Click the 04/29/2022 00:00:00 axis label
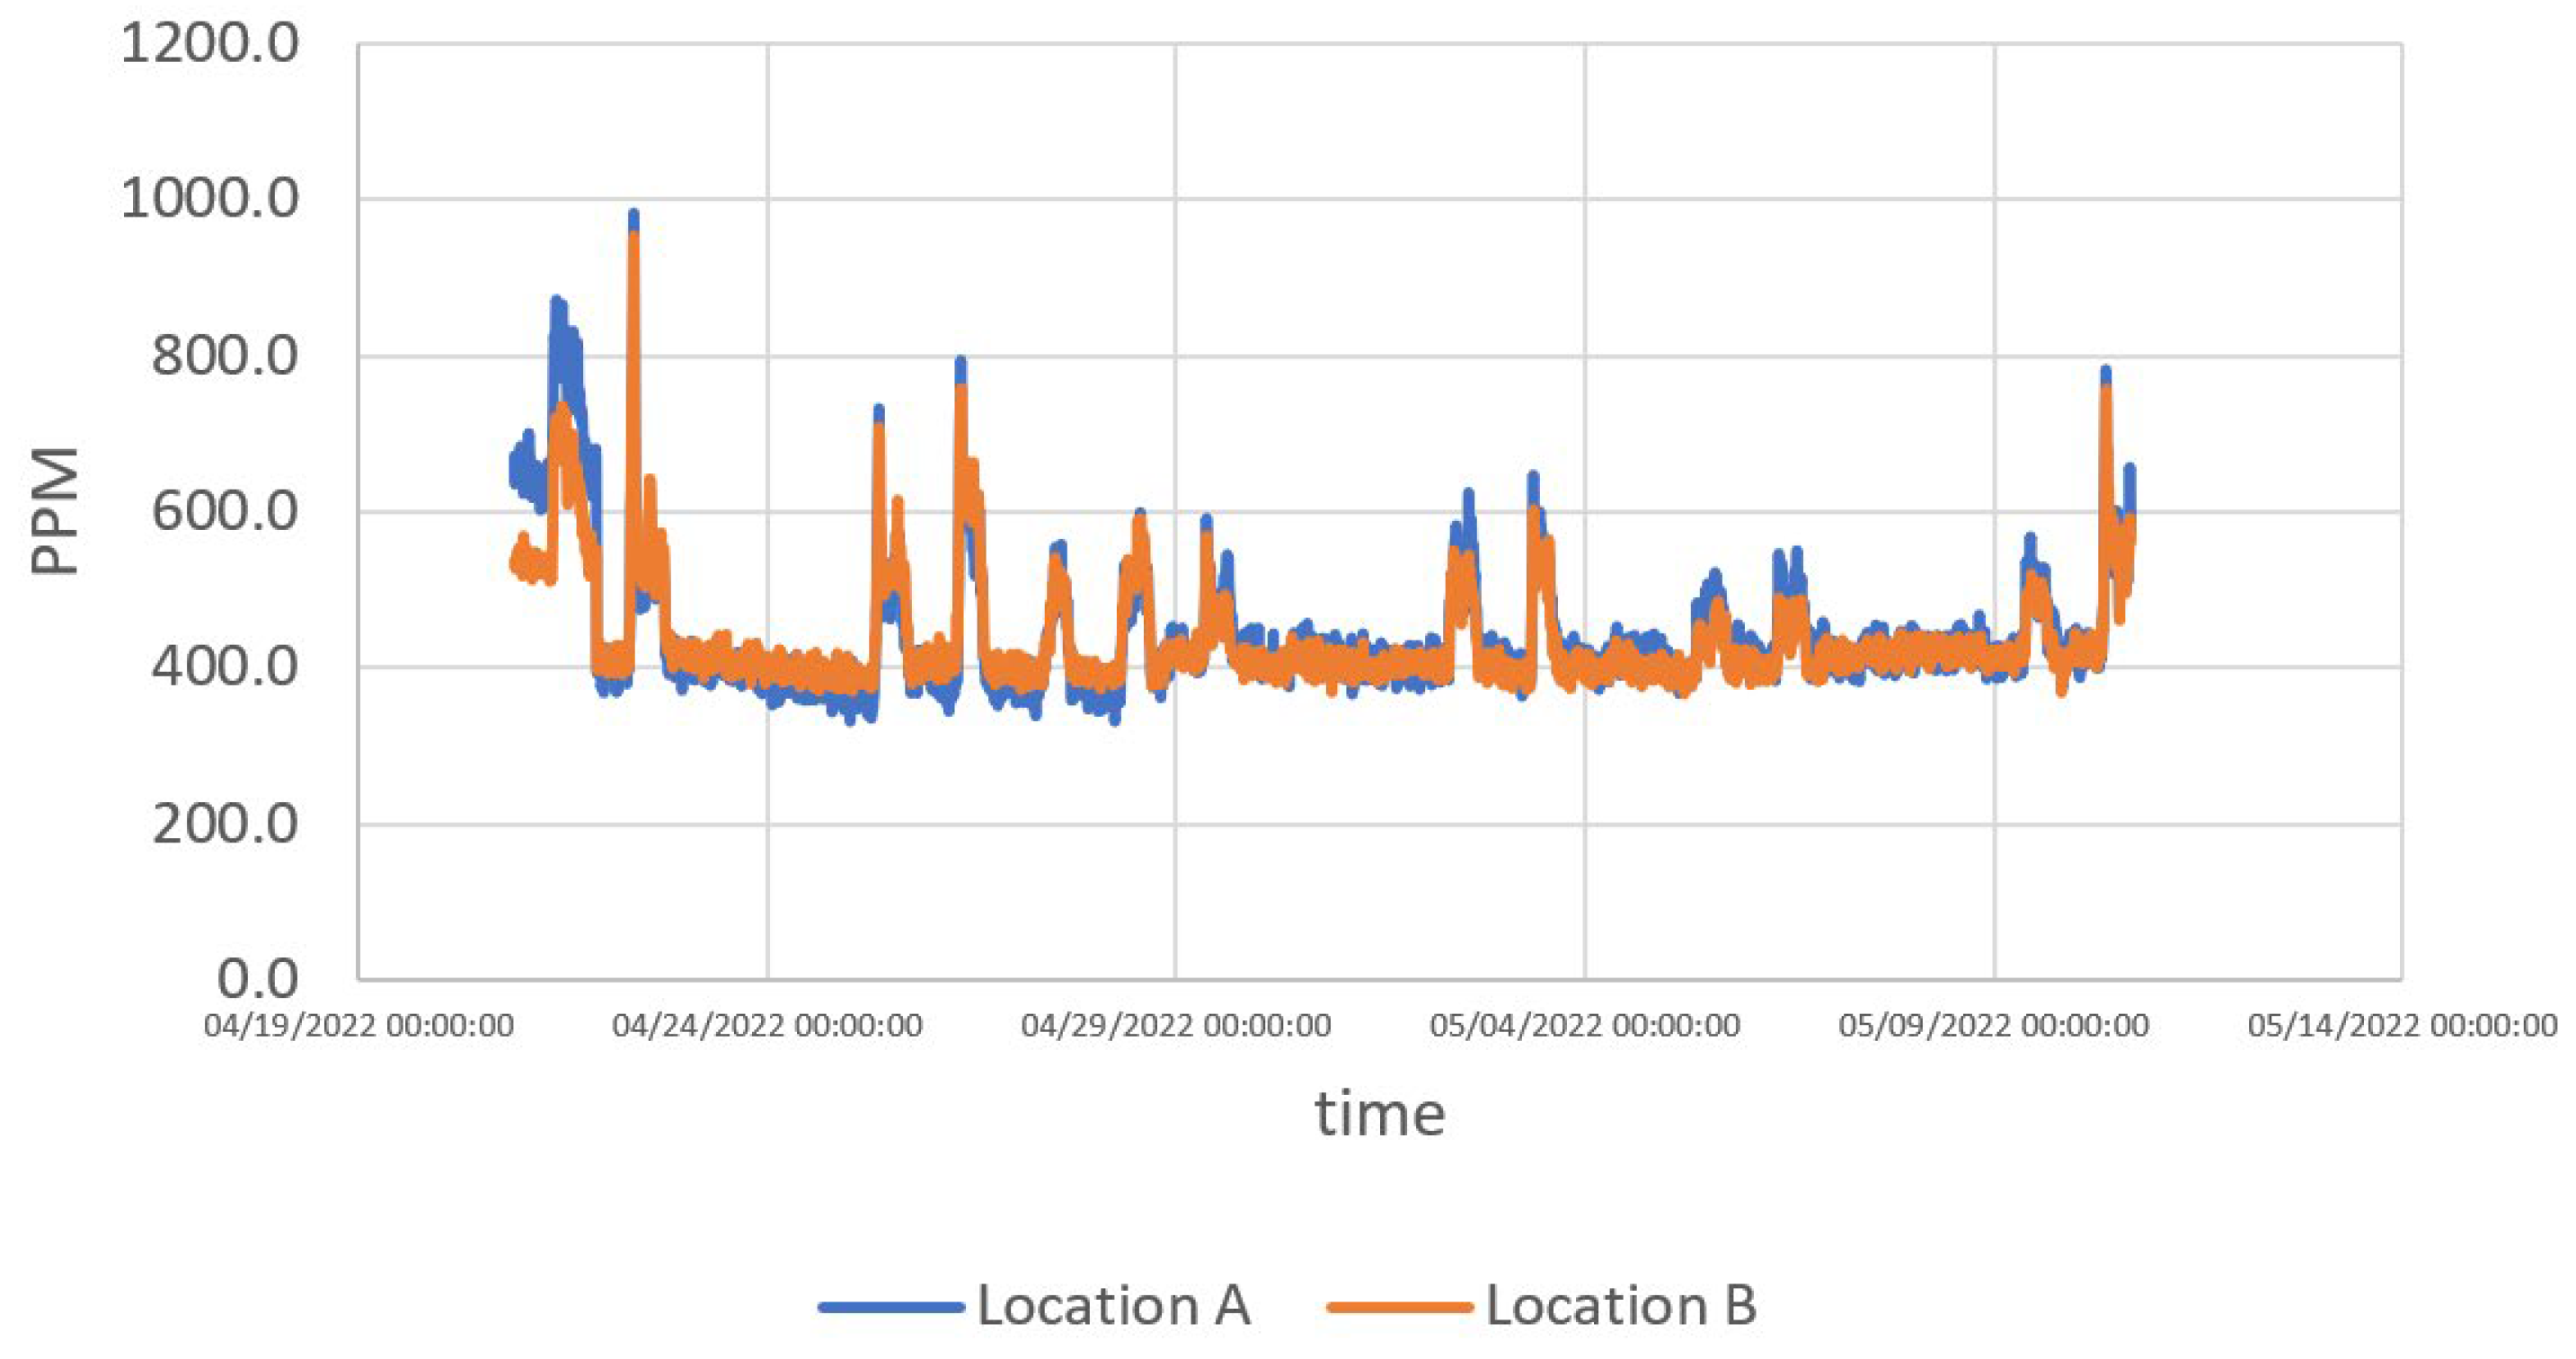 (x=1175, y=1026)
